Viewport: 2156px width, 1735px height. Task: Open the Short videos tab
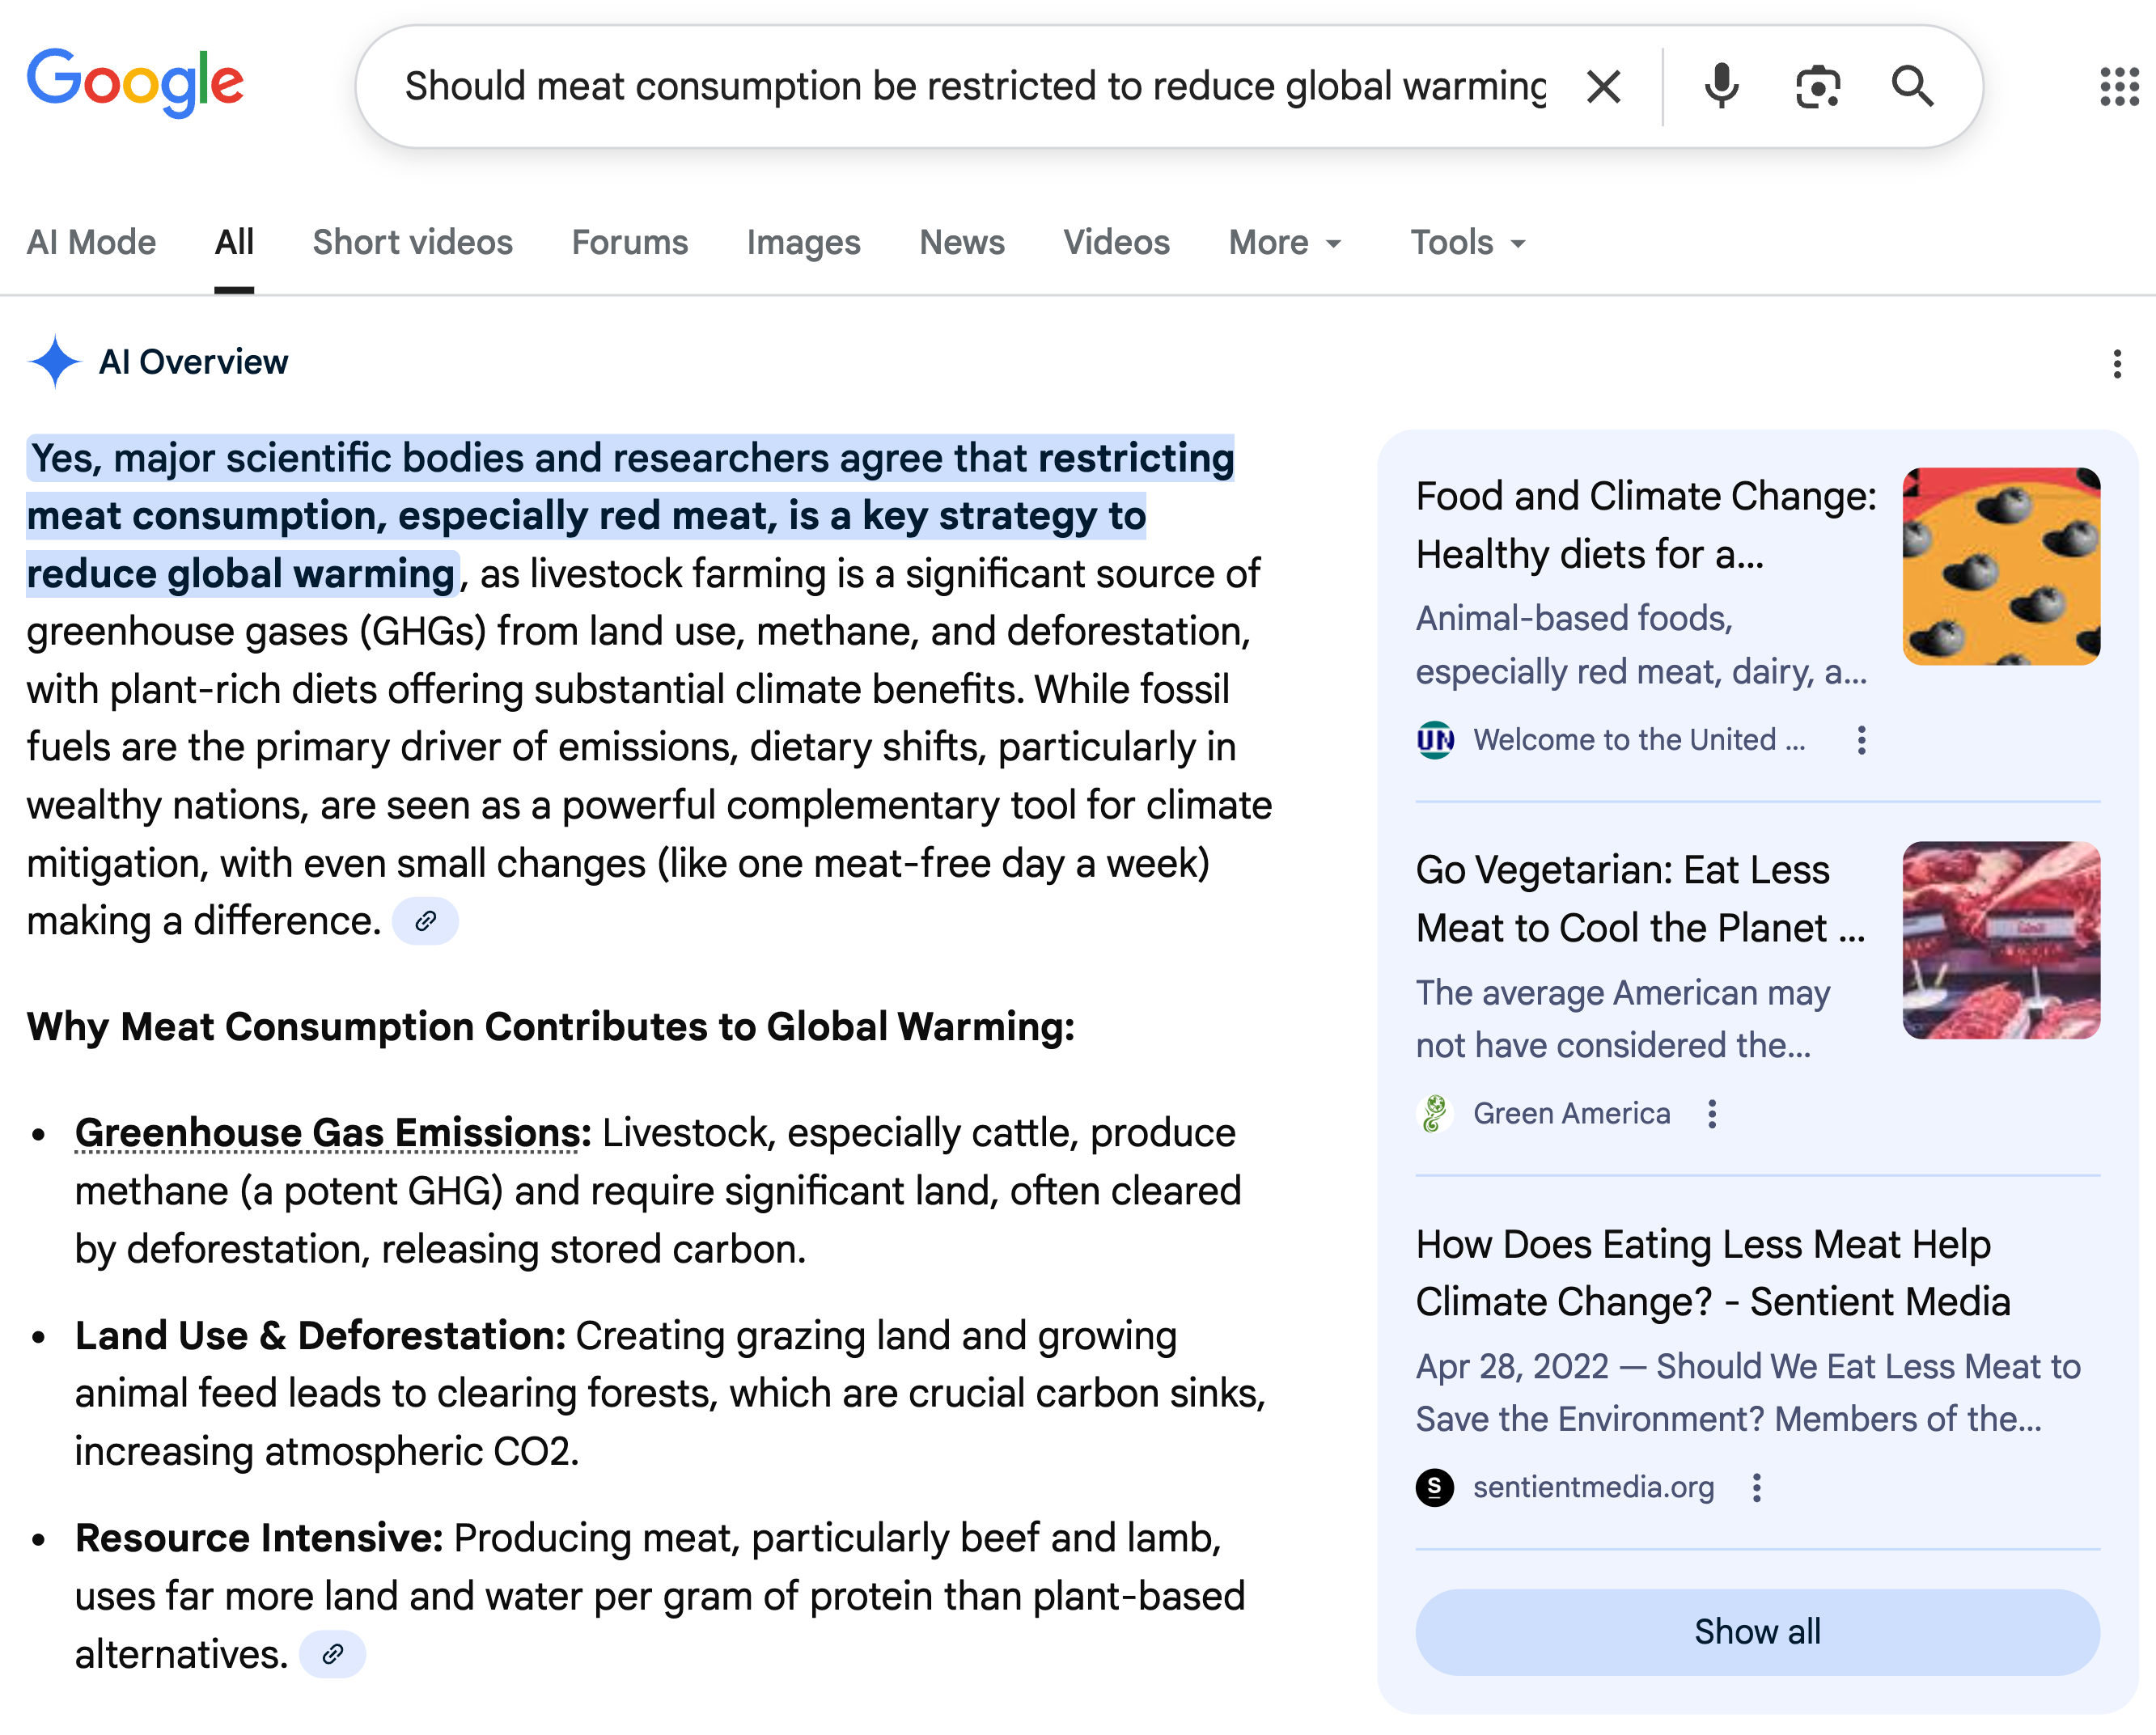[x=412, y=243]
